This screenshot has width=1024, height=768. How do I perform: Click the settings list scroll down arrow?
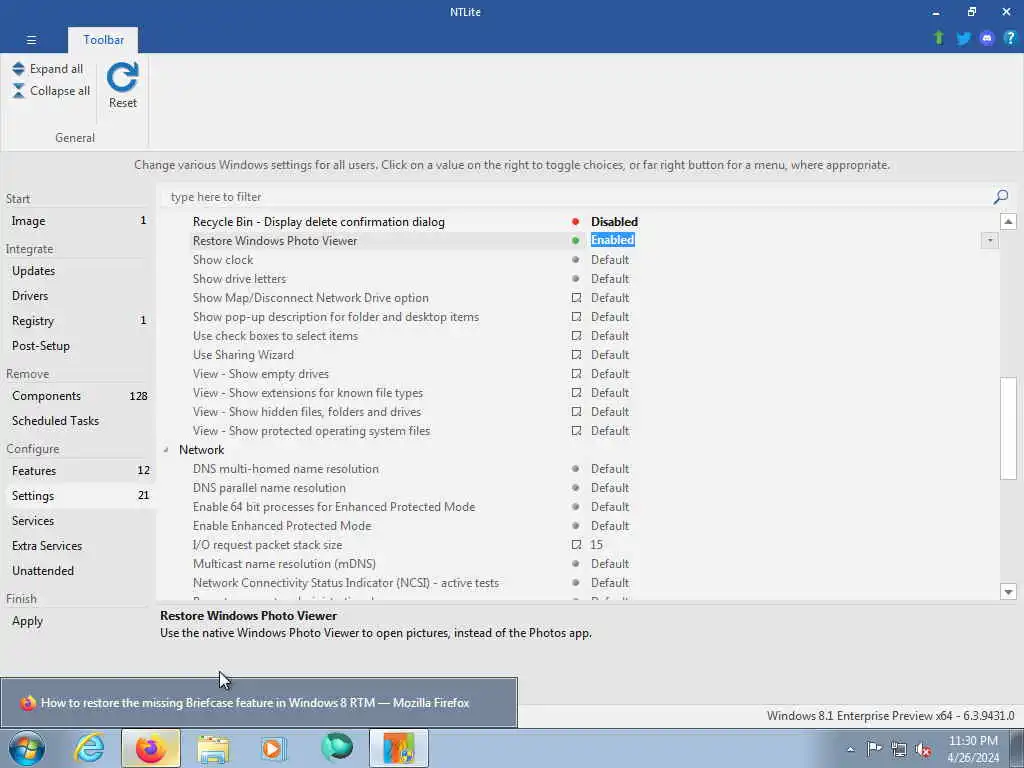point(1008,591)
